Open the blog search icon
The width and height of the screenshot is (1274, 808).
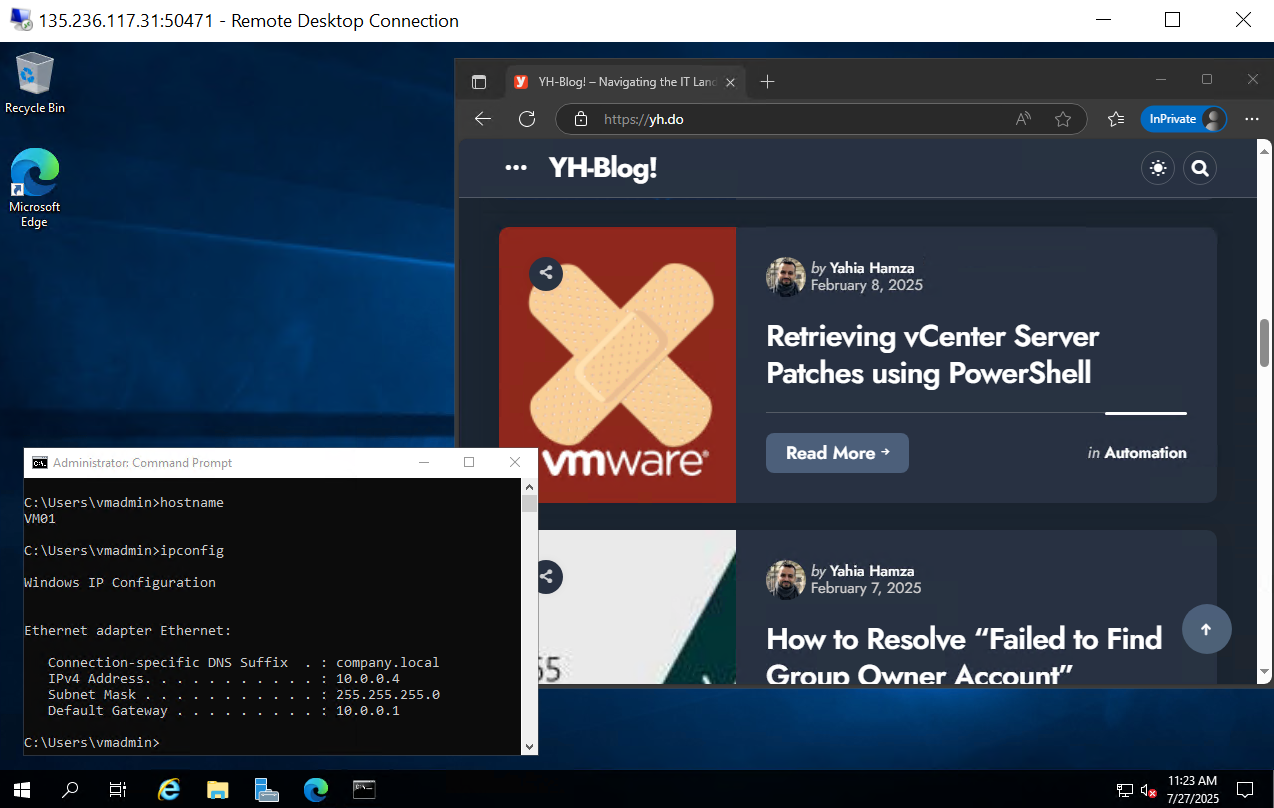pyautogui.click(x=1200, y=168)
